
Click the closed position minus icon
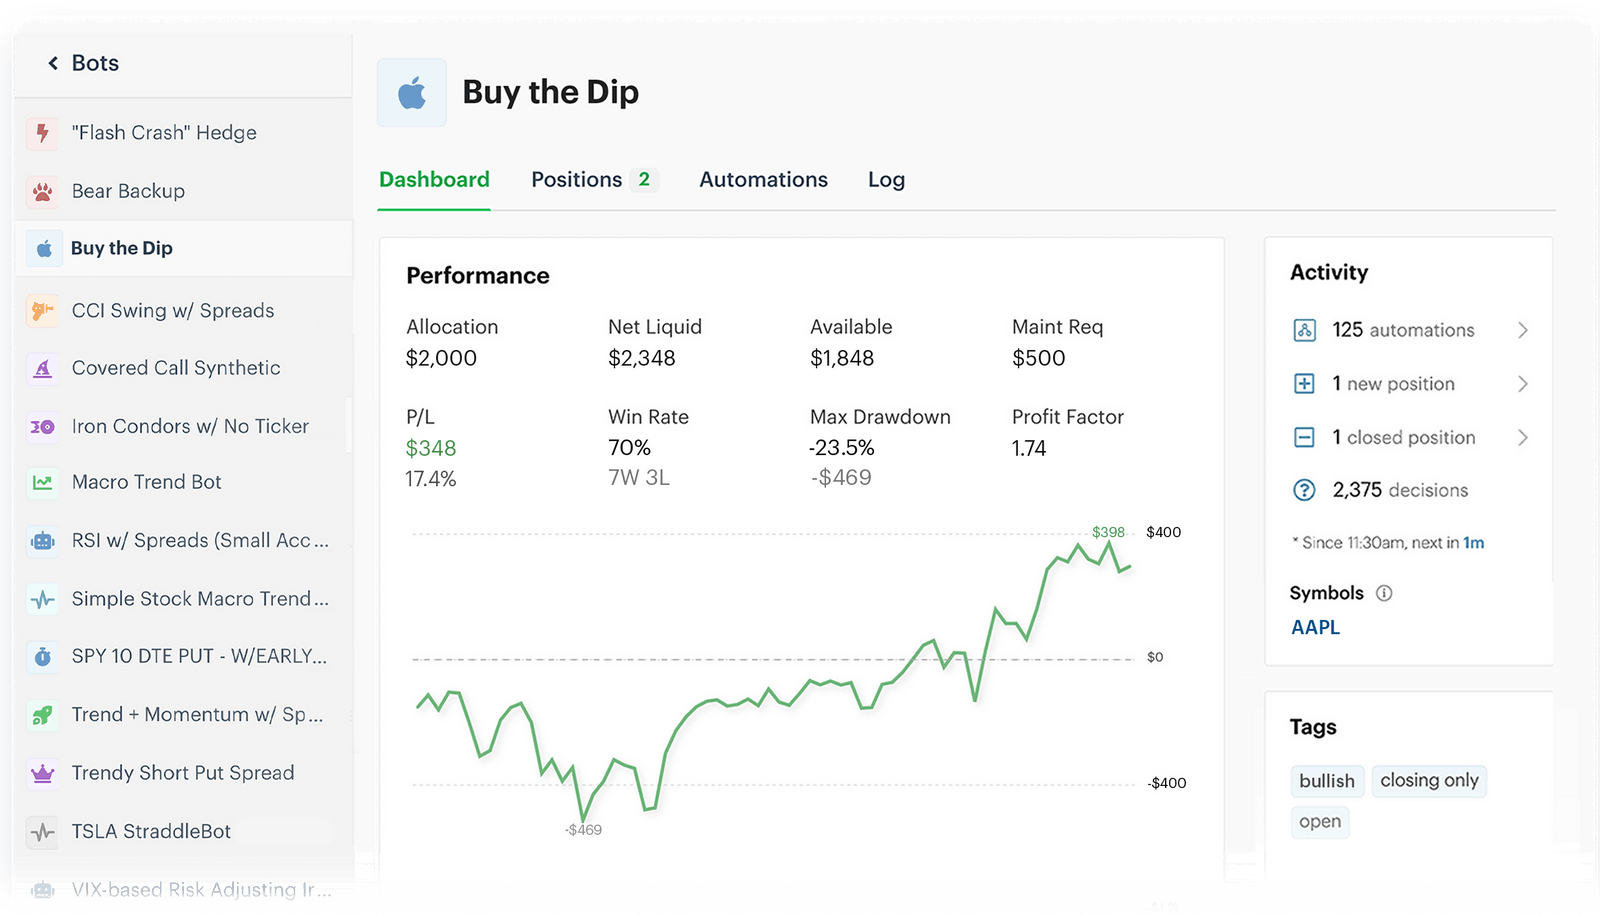(1305, 437)
